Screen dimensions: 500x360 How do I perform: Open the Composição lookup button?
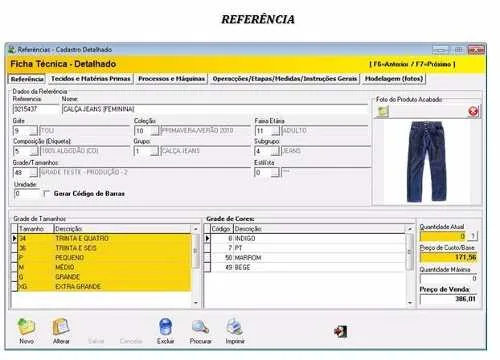[x=34, y=151]
